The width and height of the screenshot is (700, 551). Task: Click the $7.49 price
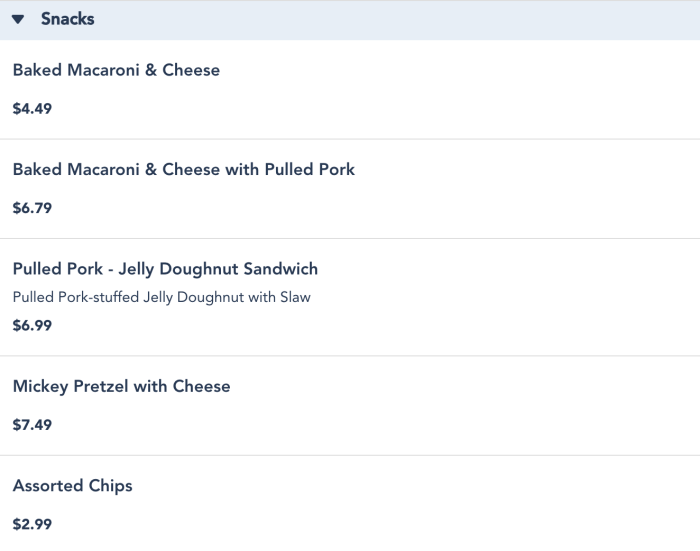(32, 425)
